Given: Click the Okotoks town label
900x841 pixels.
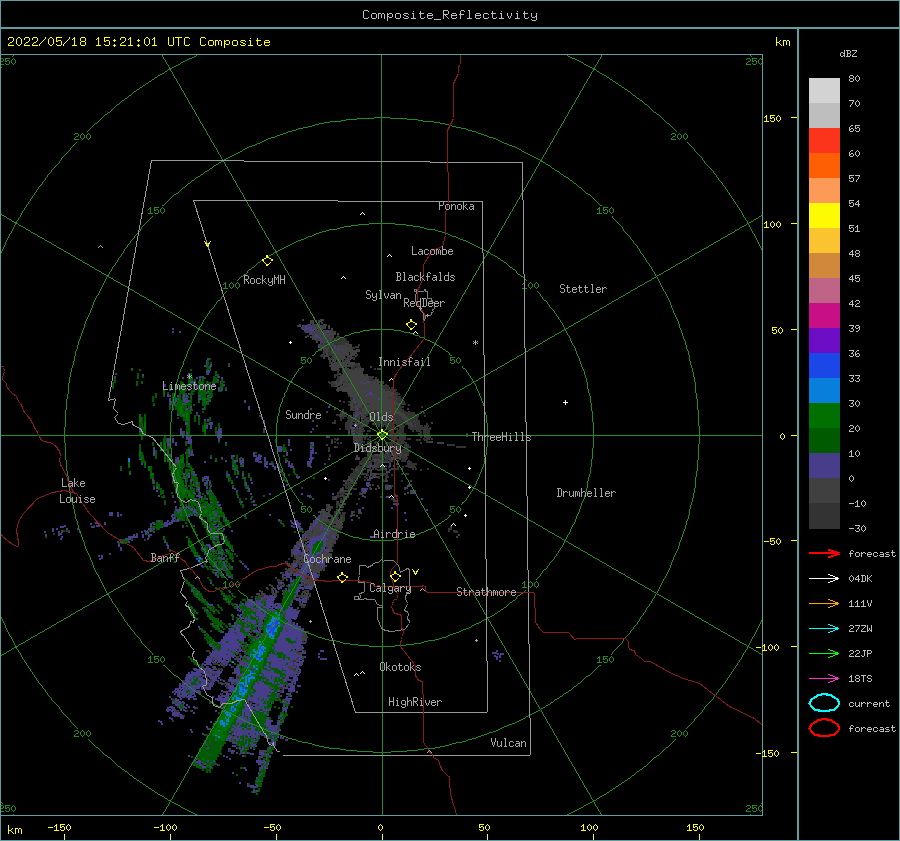Looking at the screenshot, I should coord(400,667).
